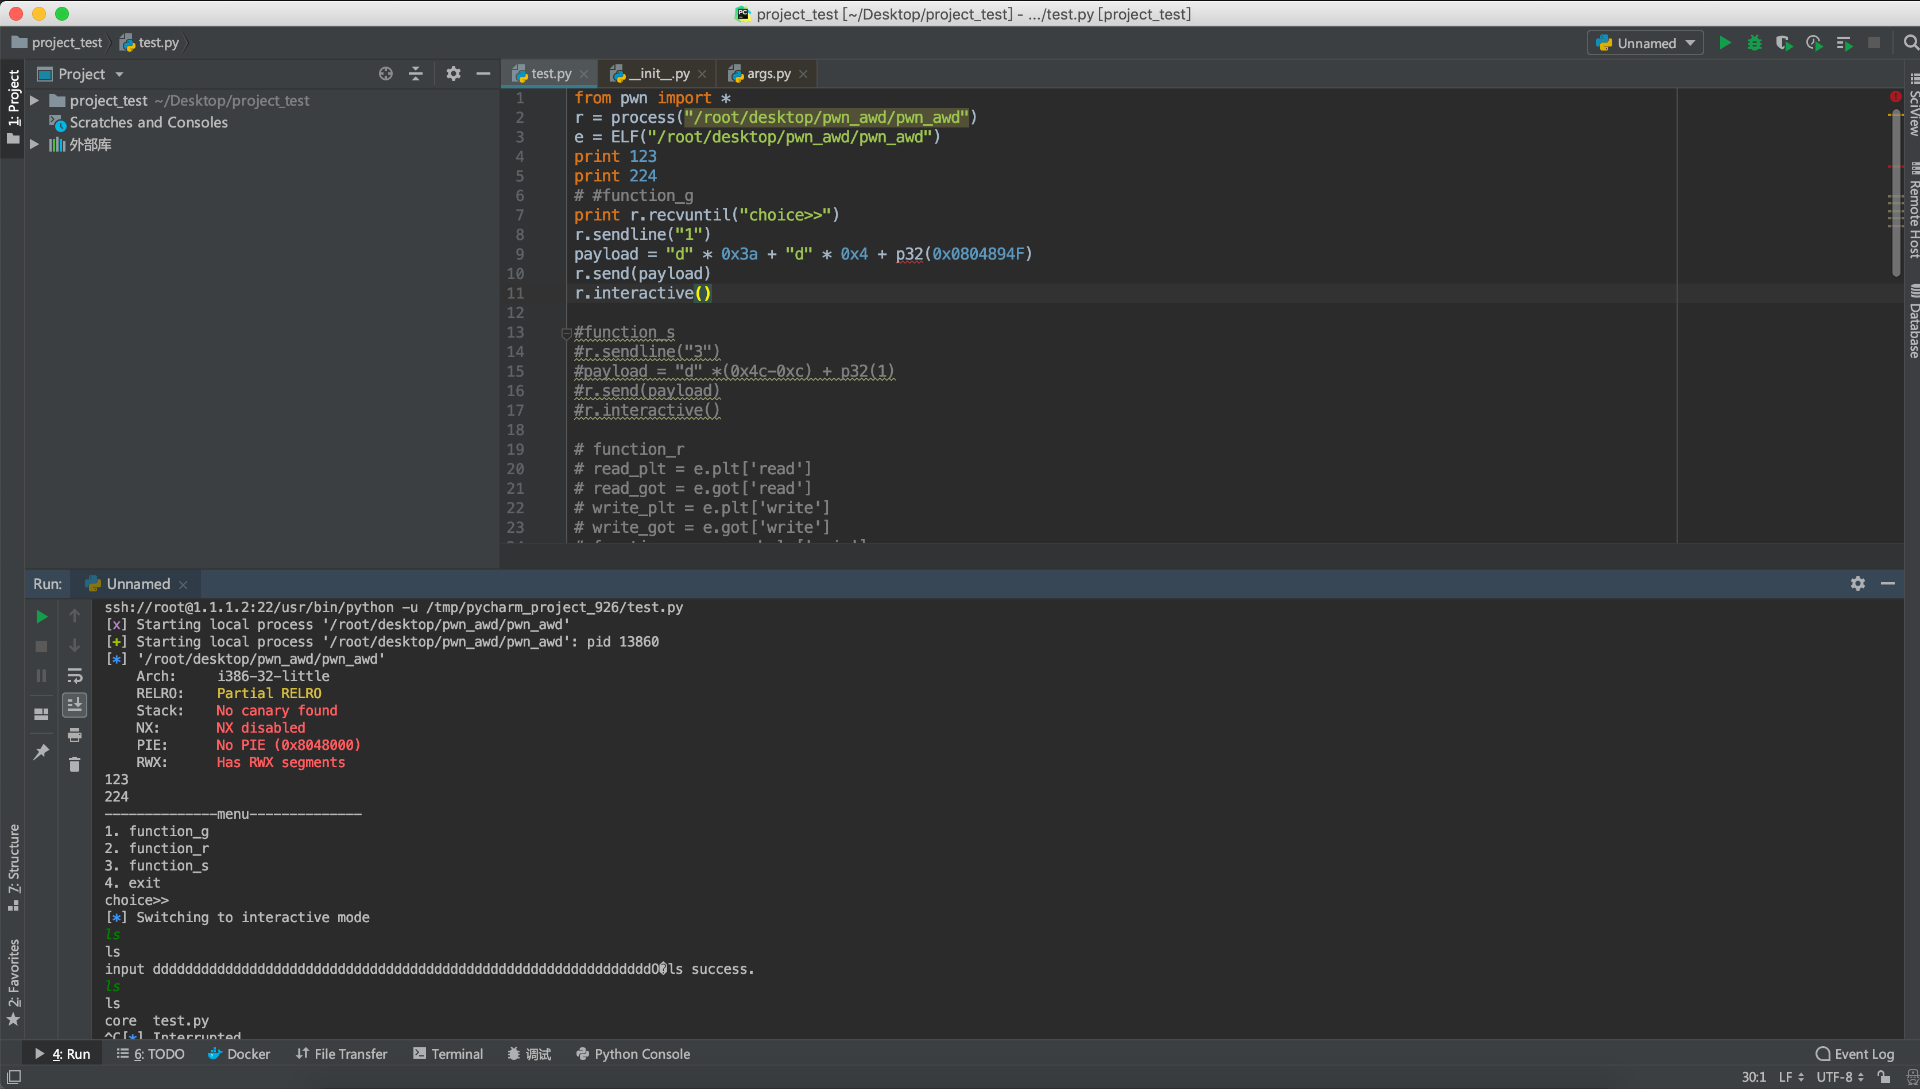Toggle soft-wrap in Run console
Image resolution: width=1920 pixels, height=1089 pixels.
click(74, 676)
